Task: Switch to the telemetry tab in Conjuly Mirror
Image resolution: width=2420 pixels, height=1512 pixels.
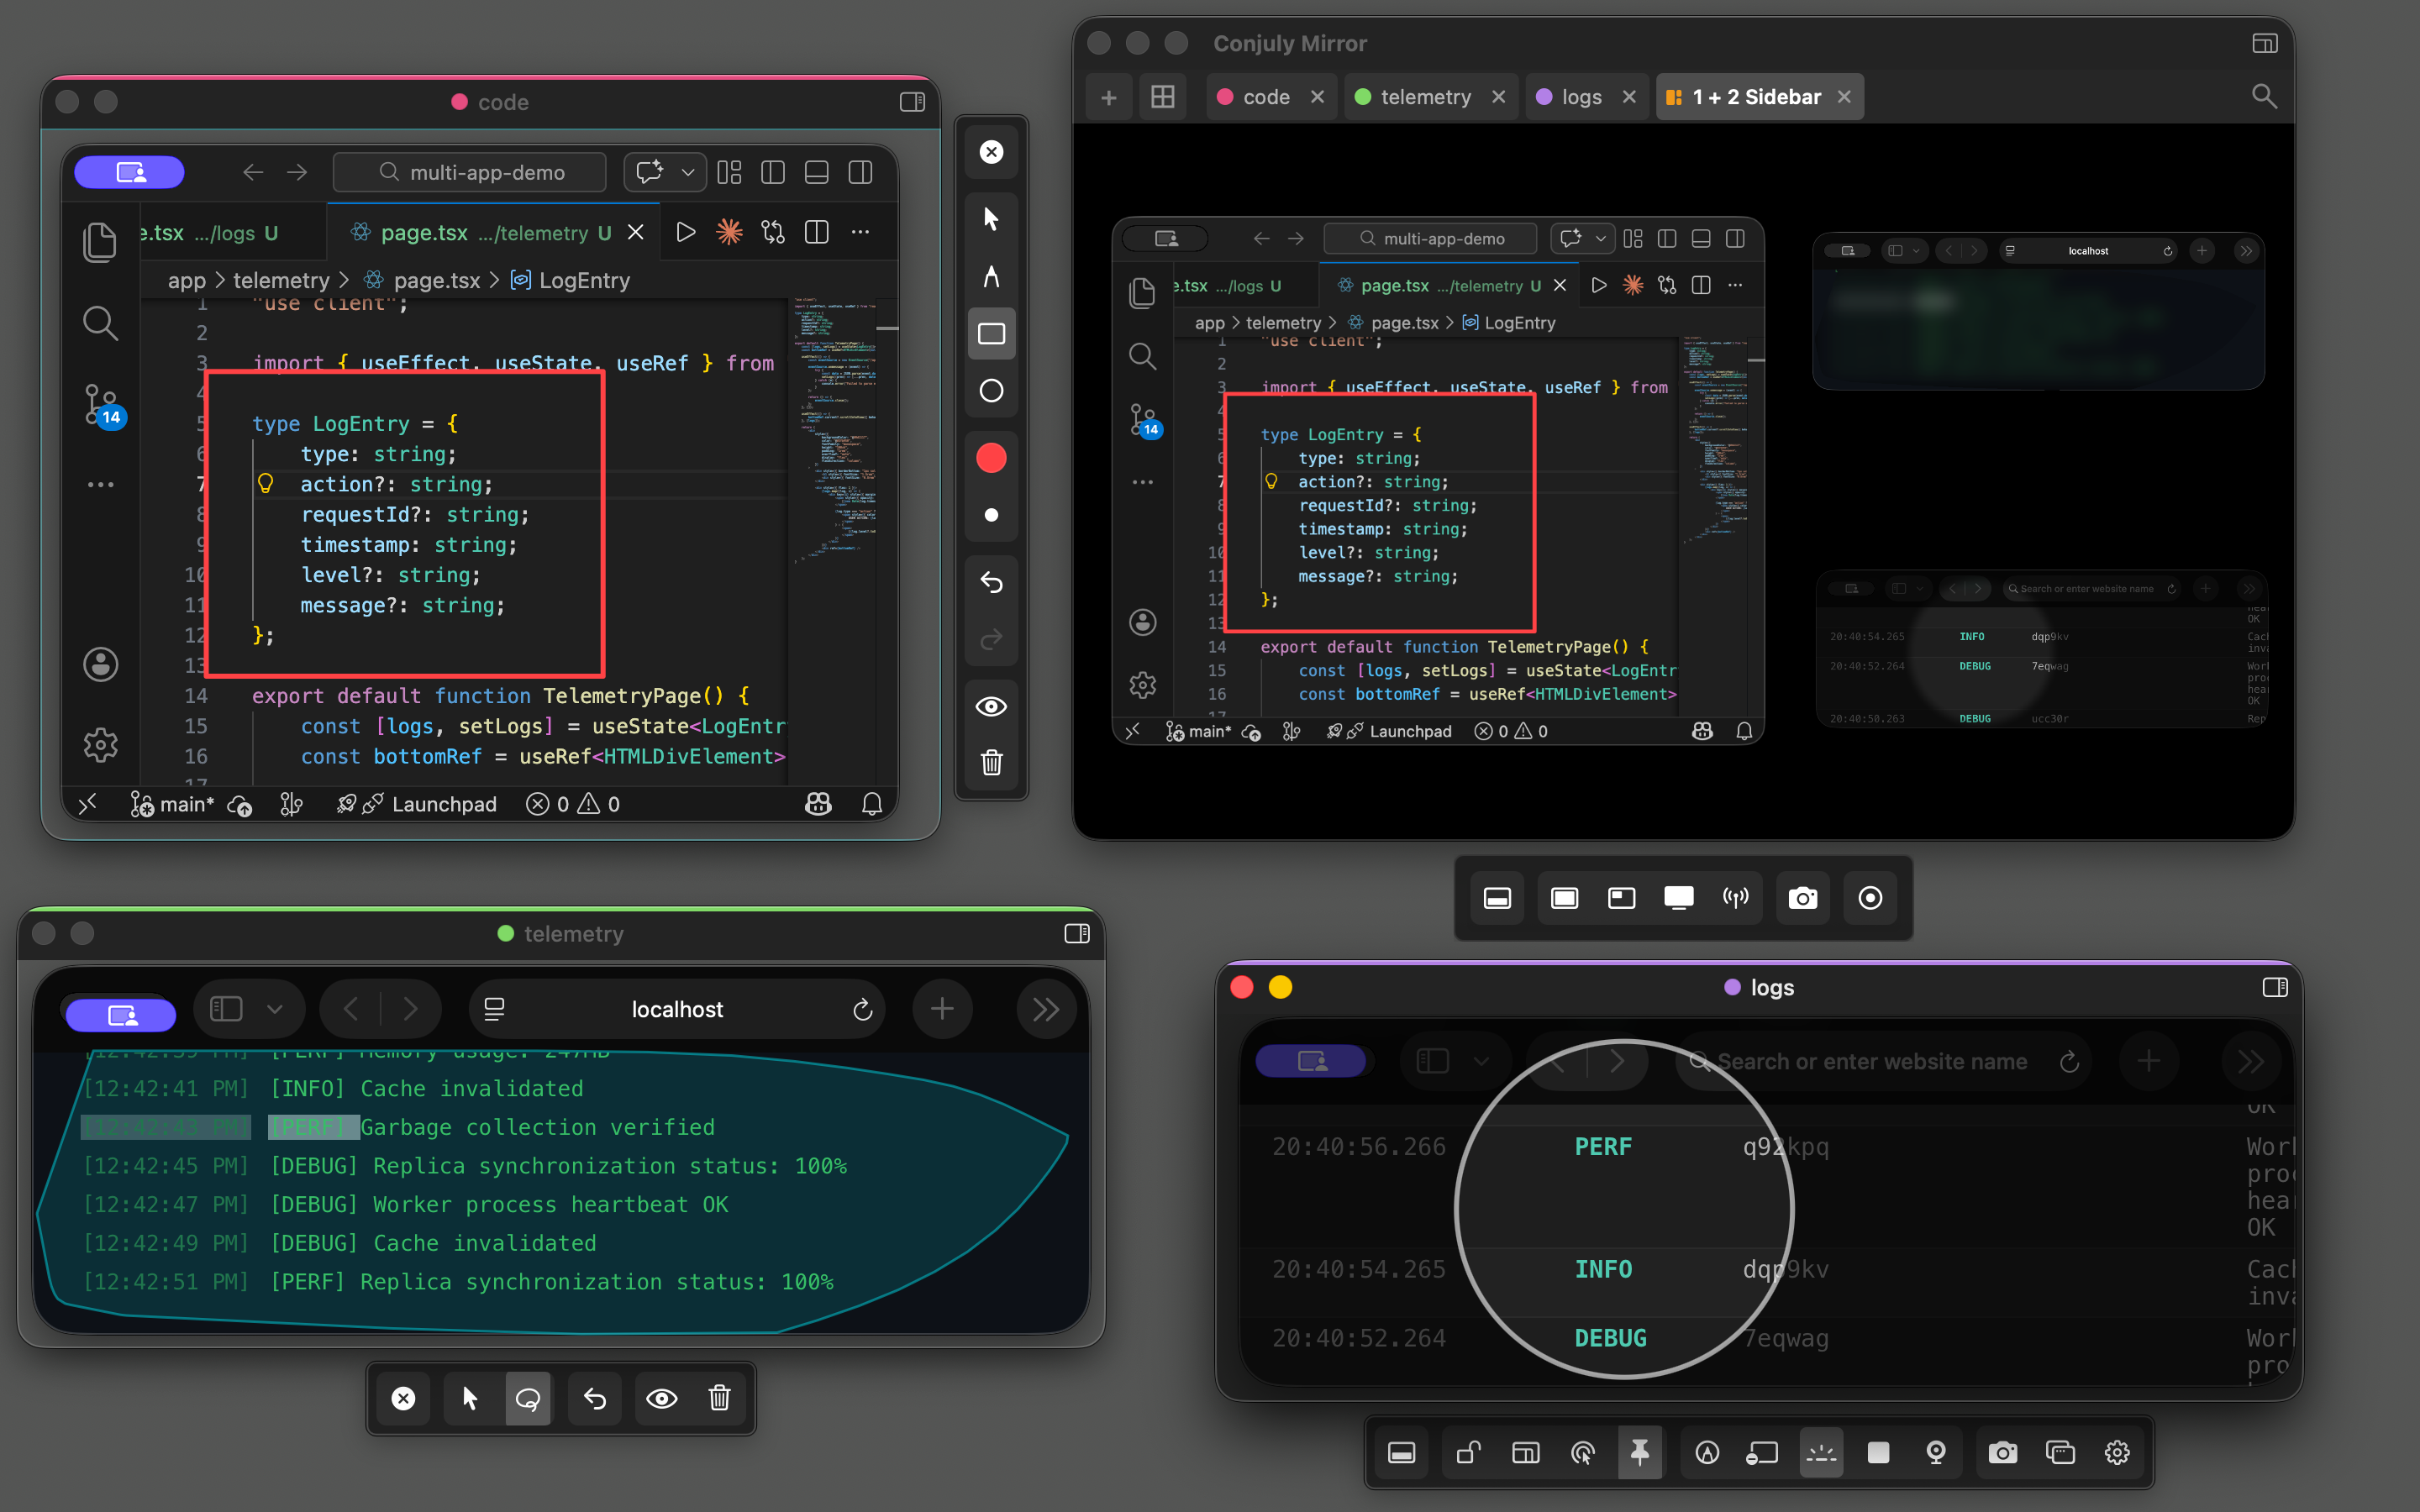Action: [1424, 97]
